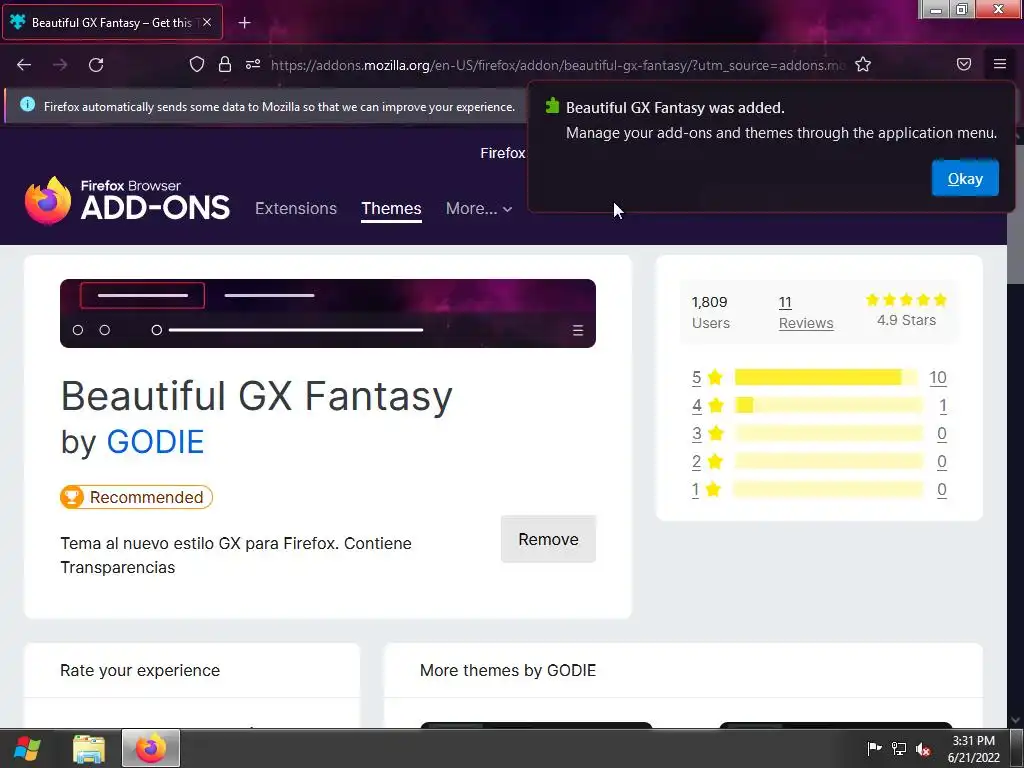The height and width of the screenshot is (768, 1024).
Task: Open site permissions icon in address bar
Action: (x=253, y=64)
